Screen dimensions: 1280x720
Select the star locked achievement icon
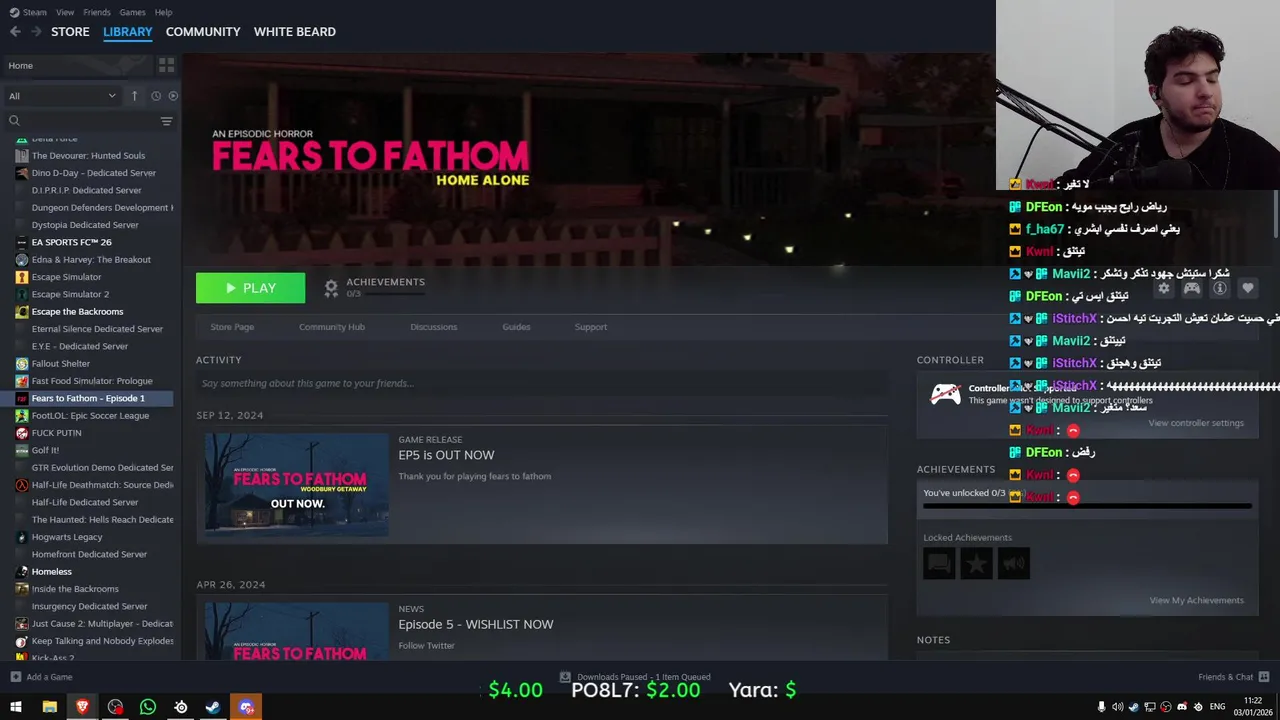pyautogui.click(x=976, y=564)
